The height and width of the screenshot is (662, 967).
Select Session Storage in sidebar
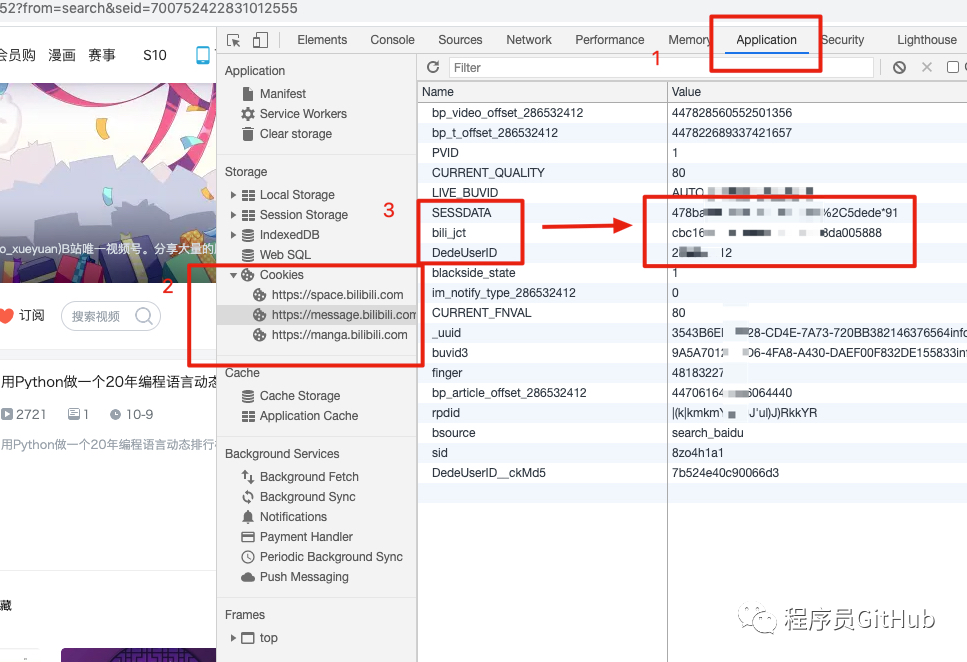[x=303, y=215]
